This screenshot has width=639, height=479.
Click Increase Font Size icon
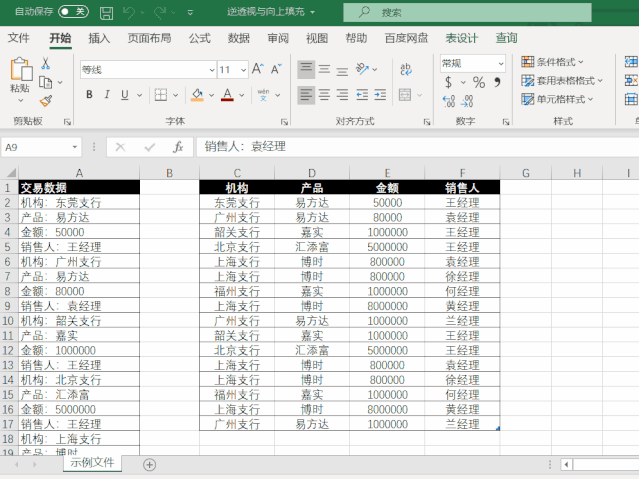tap(258, 69)
